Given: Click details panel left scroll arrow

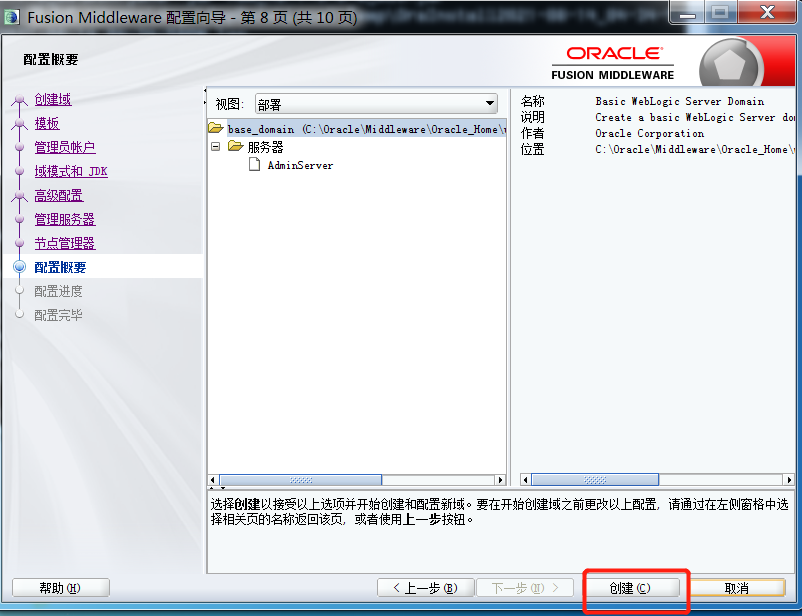Looking at the screenshot, I should (x=525, y=480).
